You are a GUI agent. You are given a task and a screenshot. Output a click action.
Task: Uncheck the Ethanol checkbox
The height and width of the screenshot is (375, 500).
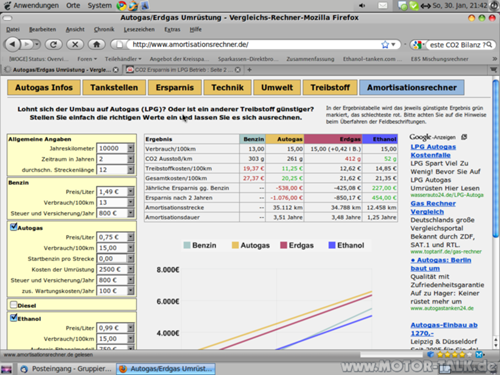(14, 318)
